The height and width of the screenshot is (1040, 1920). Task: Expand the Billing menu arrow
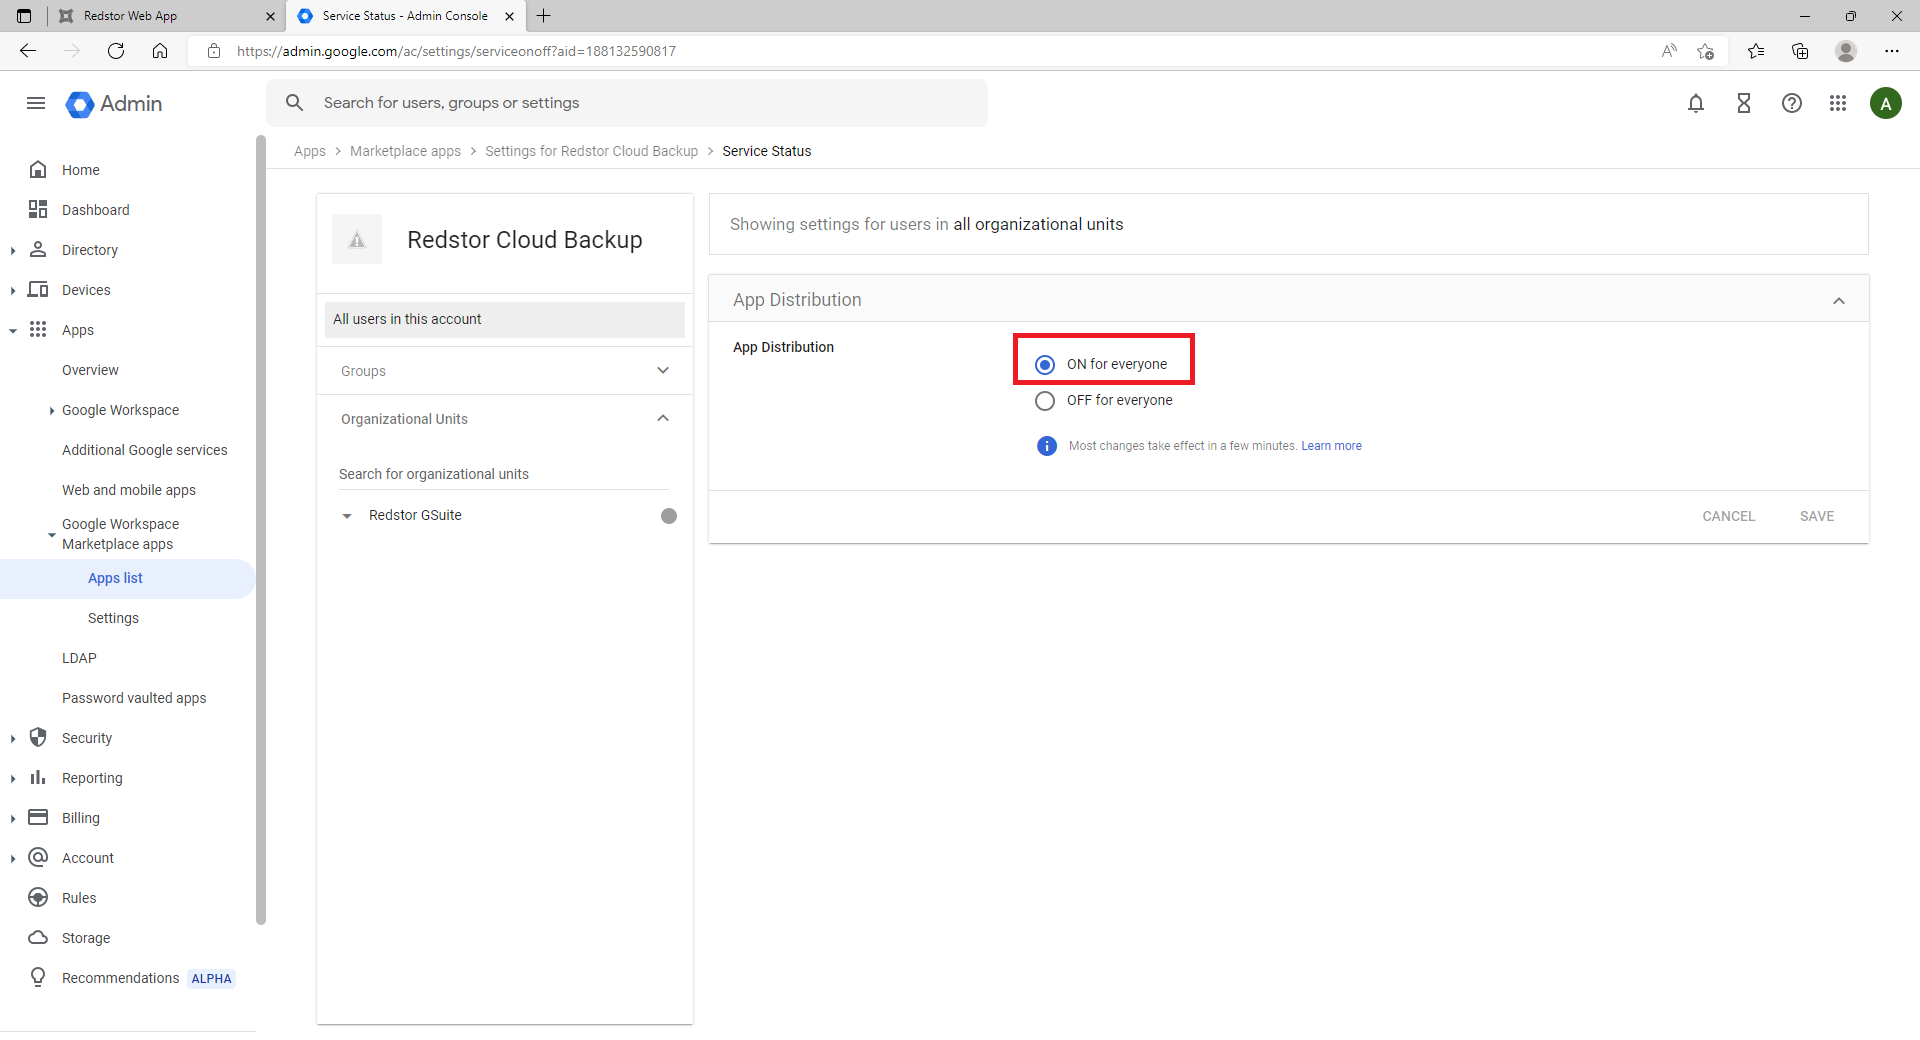point(12,818)
